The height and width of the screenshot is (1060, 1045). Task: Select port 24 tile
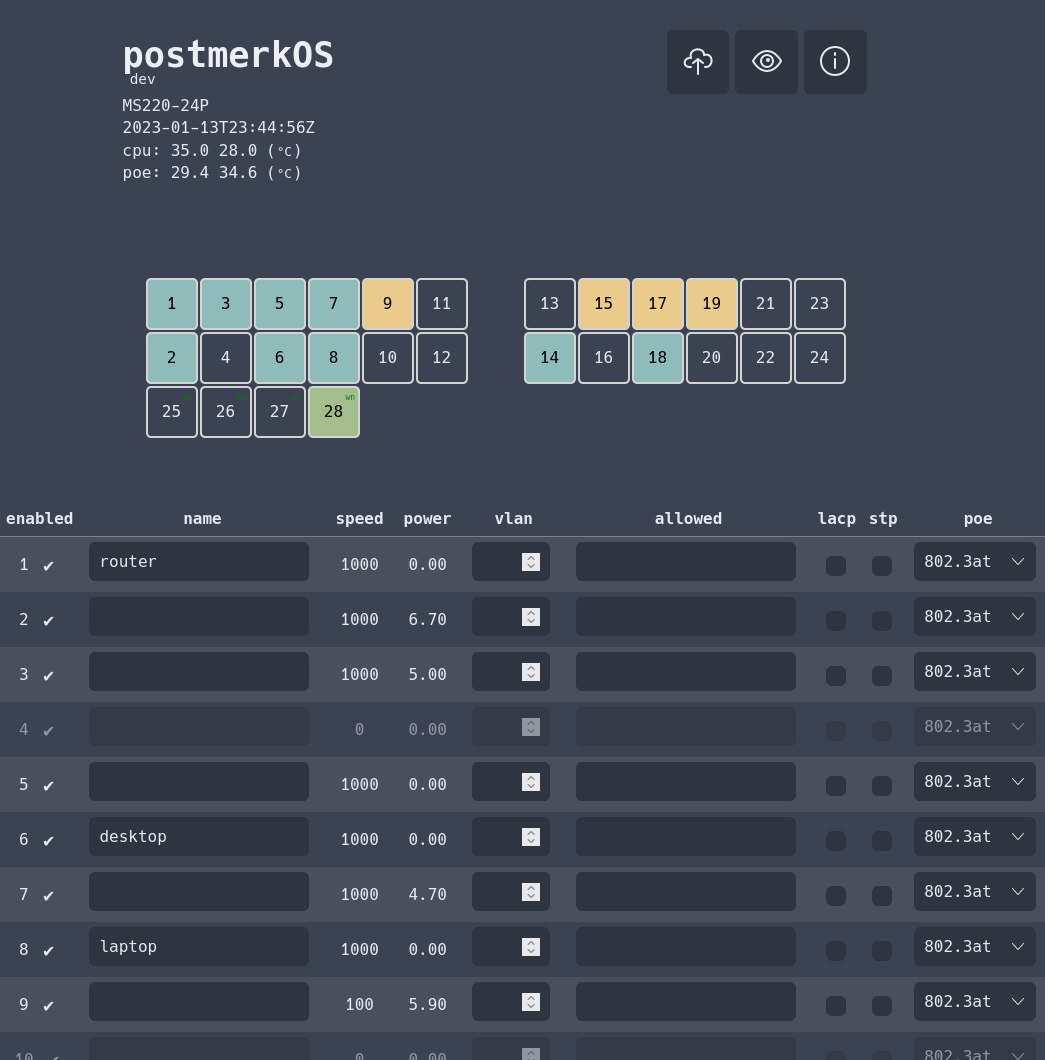point(820,358)
